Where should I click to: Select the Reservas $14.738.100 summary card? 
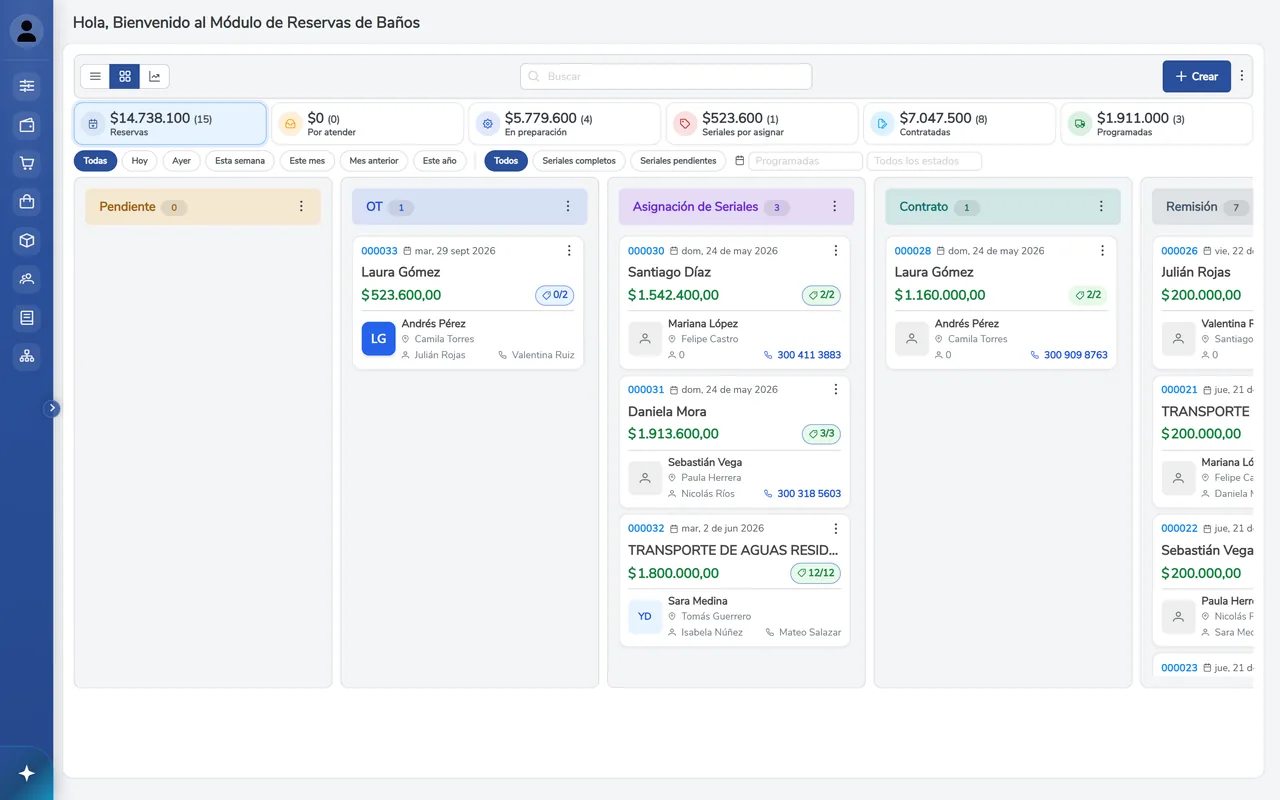coord(170,124)
